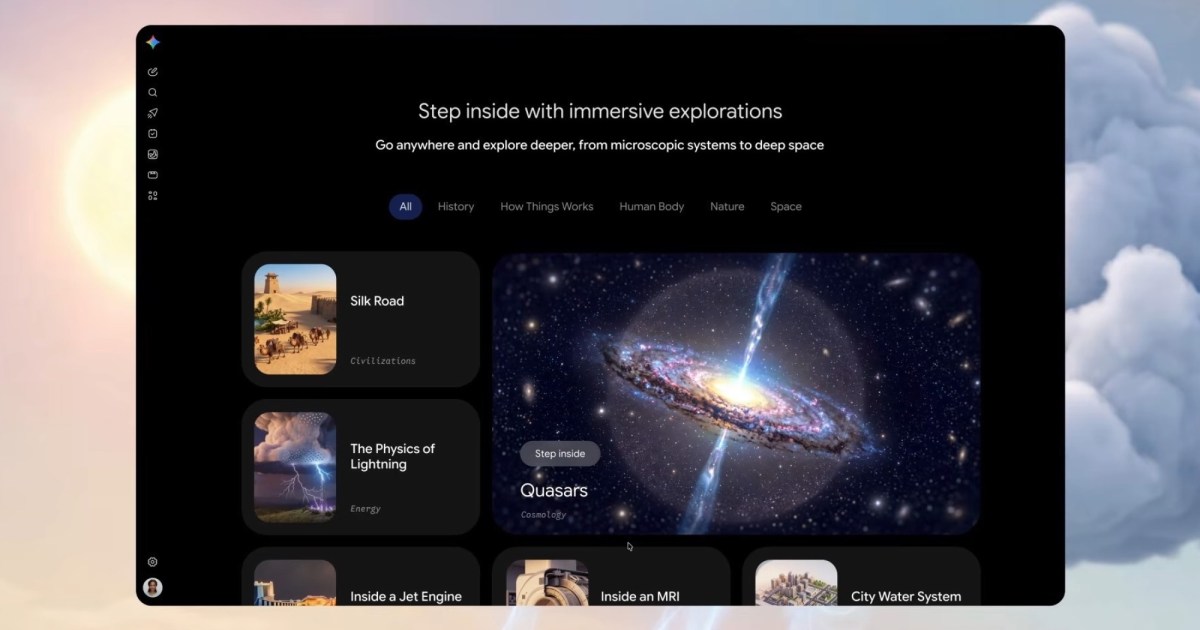Screen dimensions: 1200x630
Task: Switch to the Space tab
Action: coord(786,207)
